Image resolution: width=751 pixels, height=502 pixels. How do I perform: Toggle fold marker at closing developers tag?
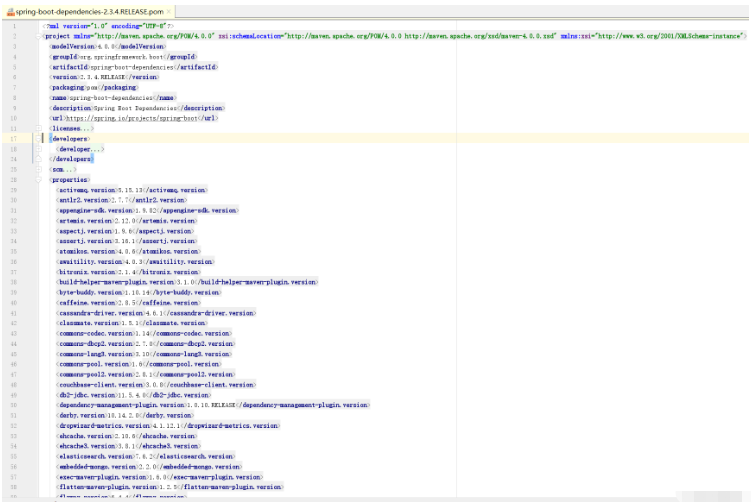38,159
